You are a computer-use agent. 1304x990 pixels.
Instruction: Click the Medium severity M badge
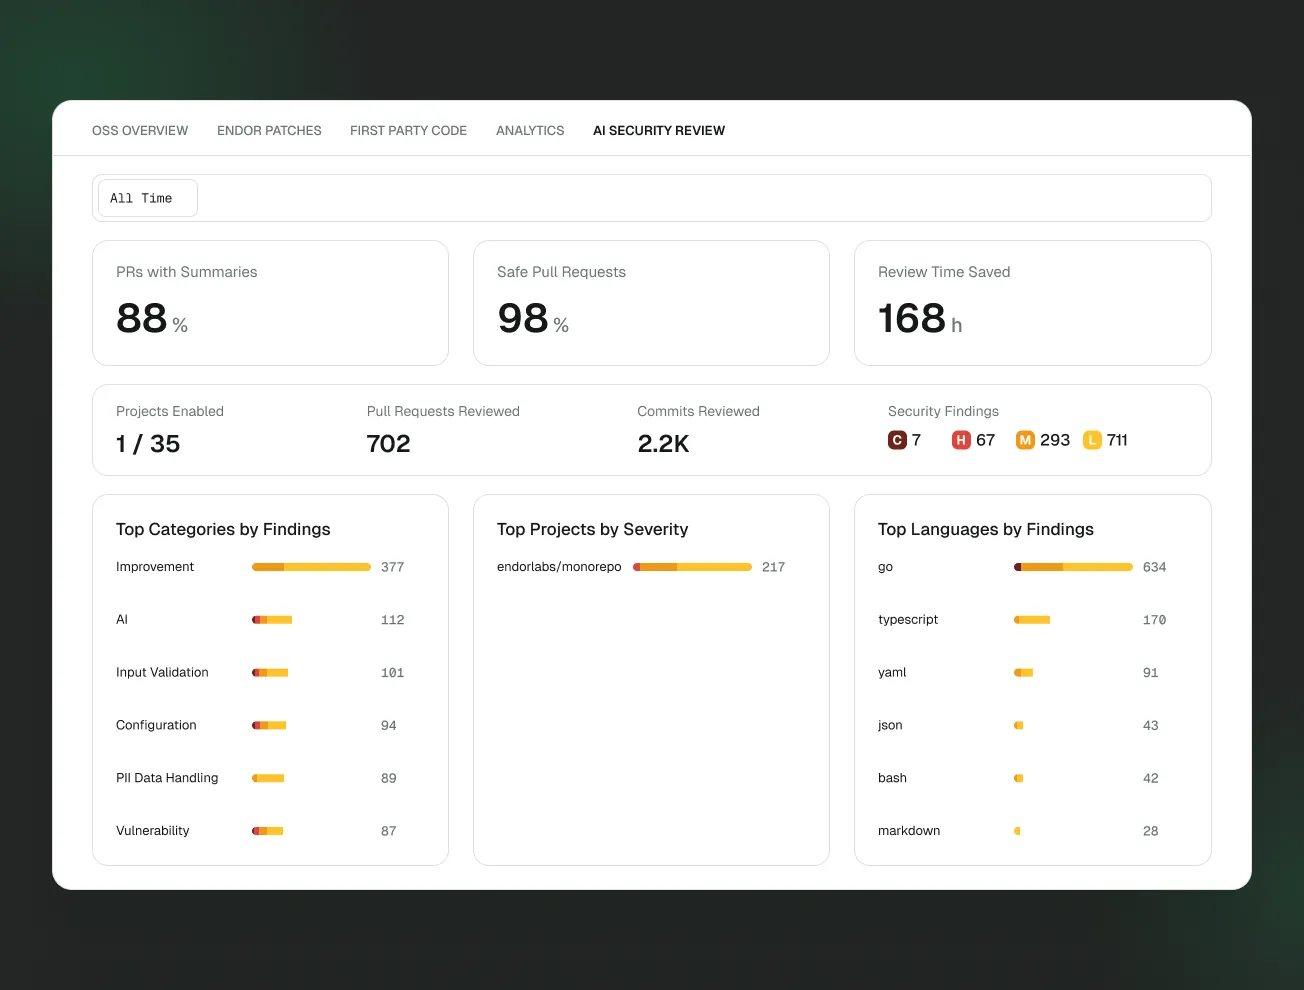pyautogui.click(x=1025, y=440)
